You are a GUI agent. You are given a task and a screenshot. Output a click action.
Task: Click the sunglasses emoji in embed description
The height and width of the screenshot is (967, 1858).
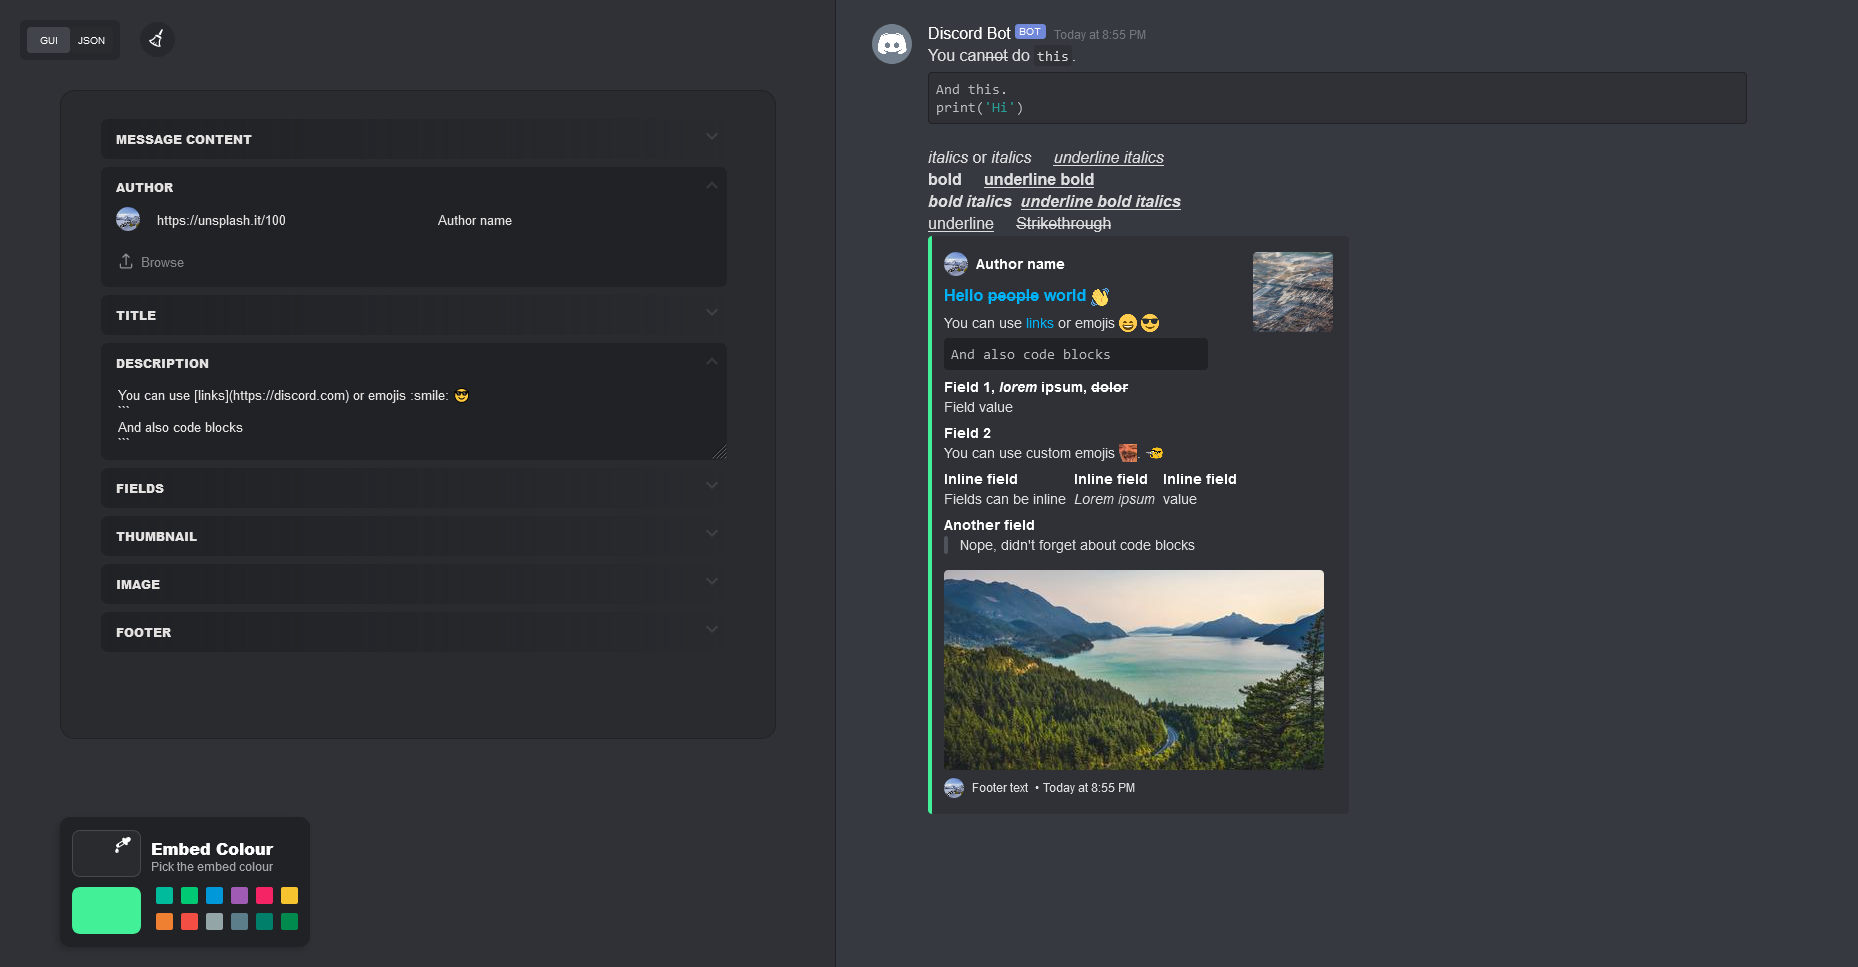tap(1150, 323)
